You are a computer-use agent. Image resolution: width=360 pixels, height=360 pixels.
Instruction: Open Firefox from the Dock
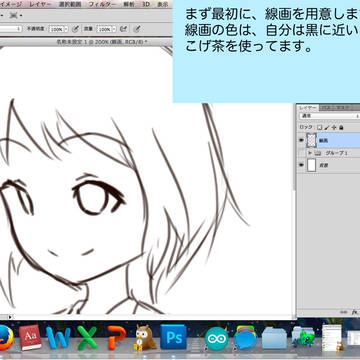[5, 338]
